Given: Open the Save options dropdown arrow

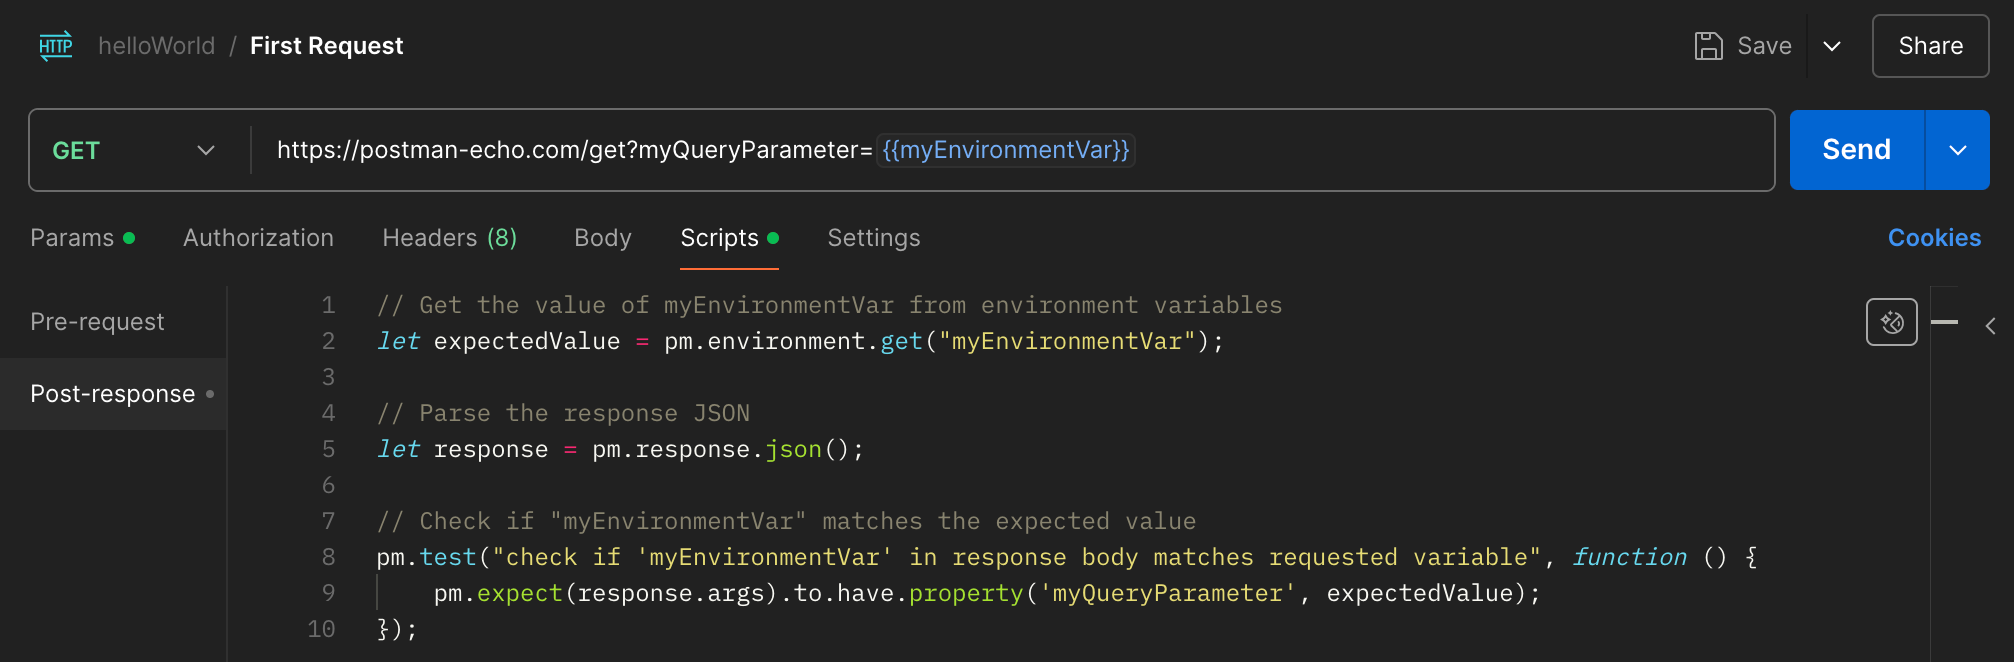Looking at the screenshot, I should point(1832,46).
